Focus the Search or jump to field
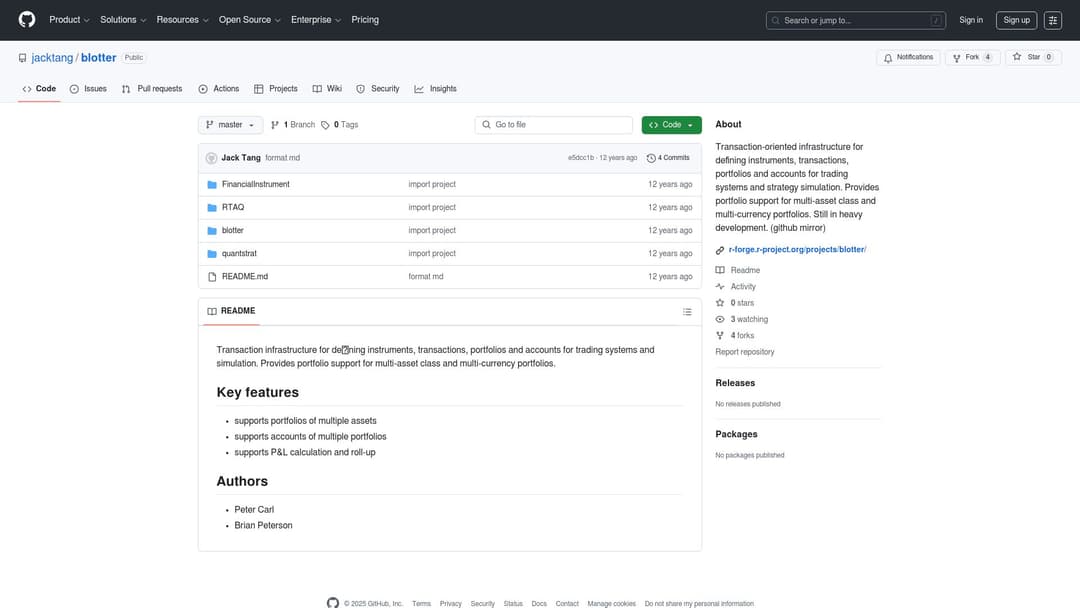 coord(855,20)
